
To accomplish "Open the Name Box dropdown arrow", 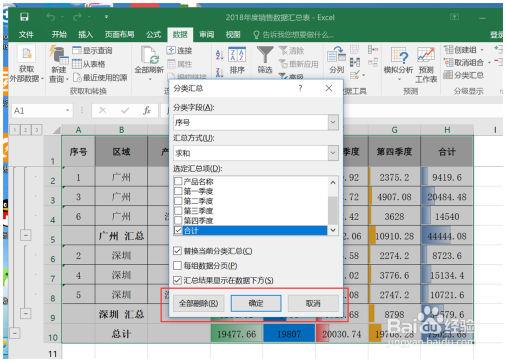I will pyautogui.click(x=68, y=110).
